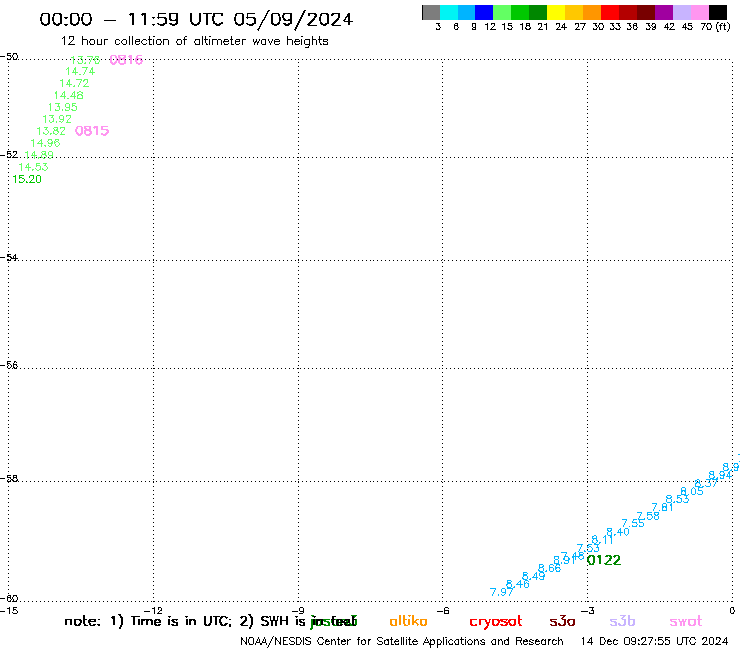The image size is (740, 650).
Task: Click the pink 'swot' satellite label
Action: (x=686, y=622)
